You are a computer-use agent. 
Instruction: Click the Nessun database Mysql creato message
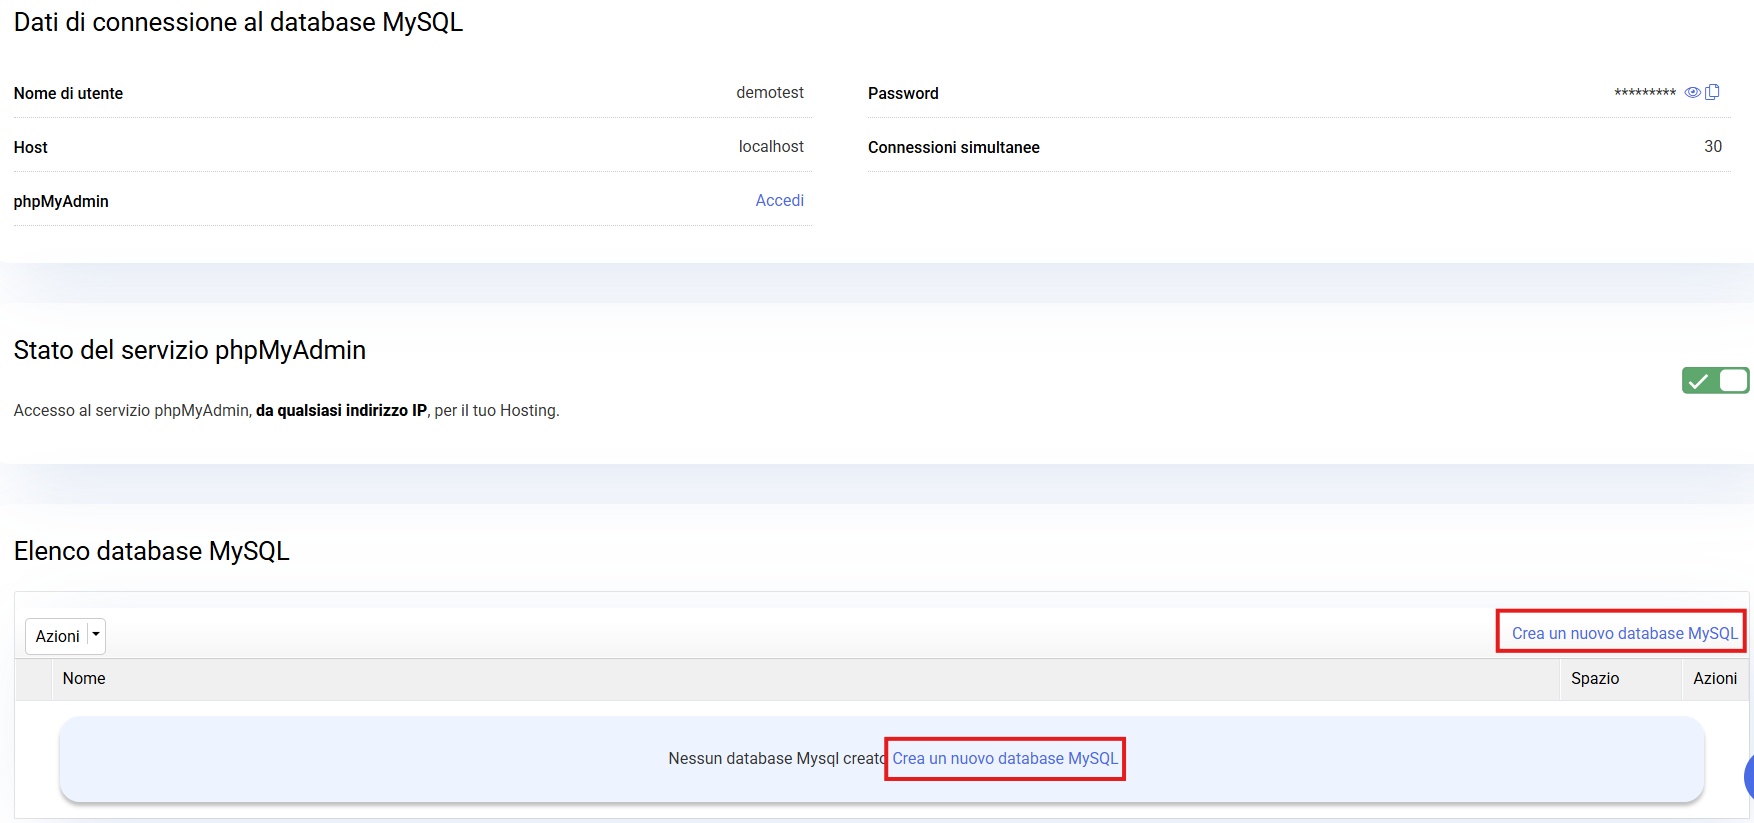(x=776, y=758)
